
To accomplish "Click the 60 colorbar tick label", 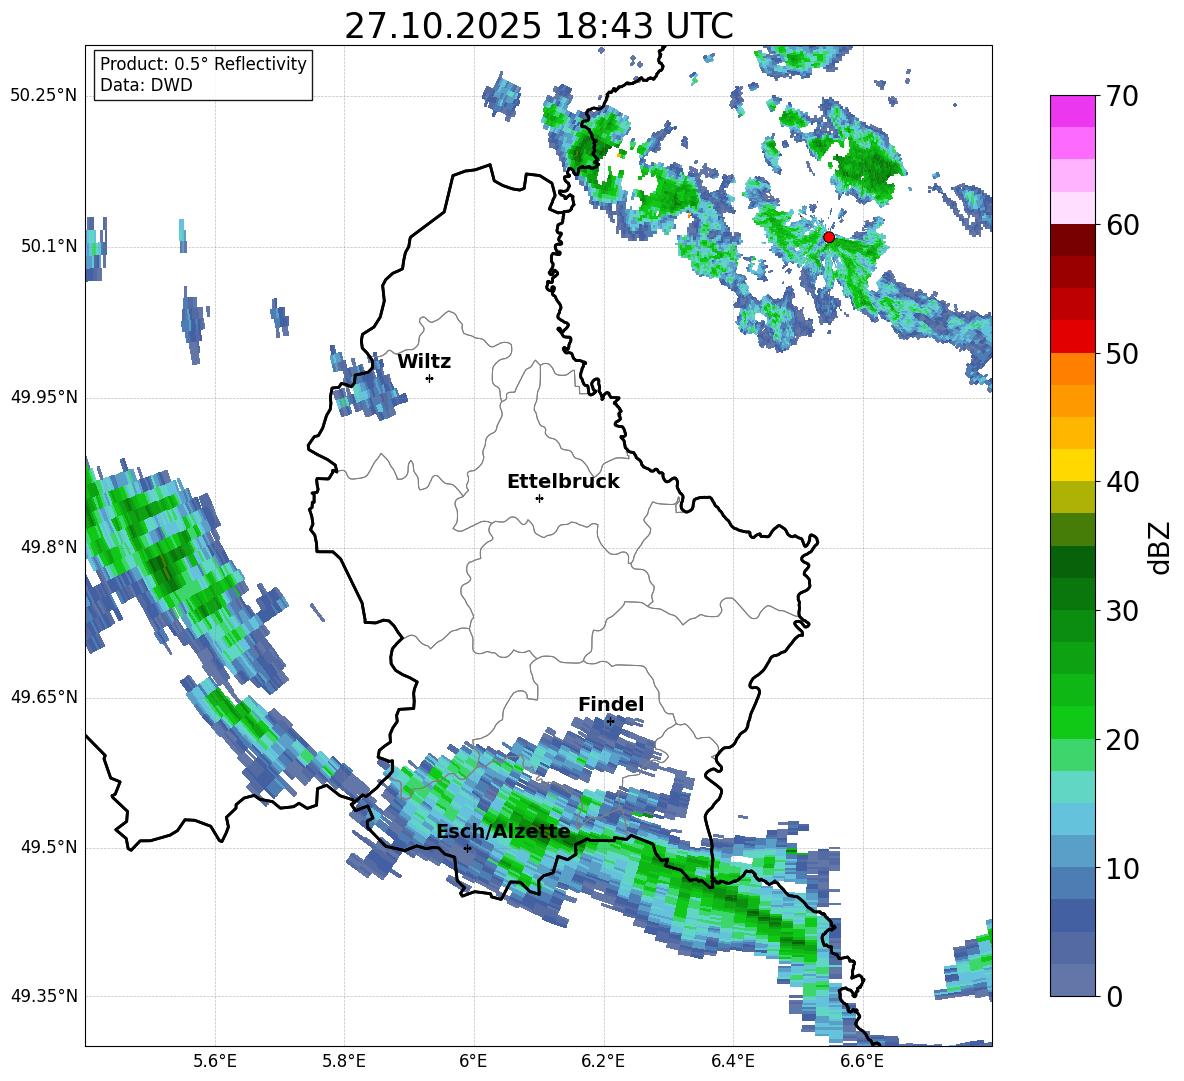I will (x=1122, y=225).
